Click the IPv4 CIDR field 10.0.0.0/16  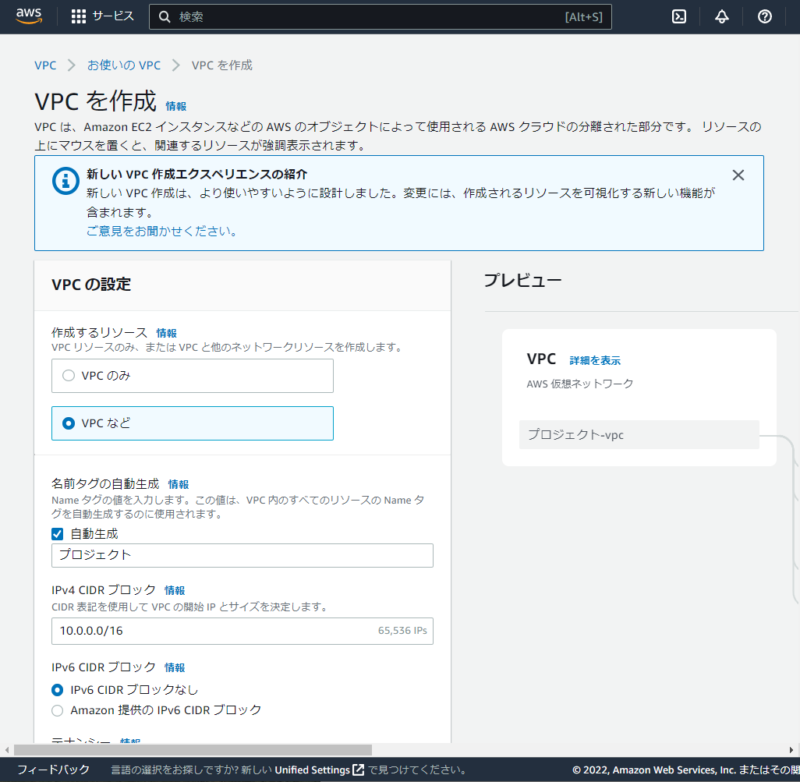tap(242, 630)
